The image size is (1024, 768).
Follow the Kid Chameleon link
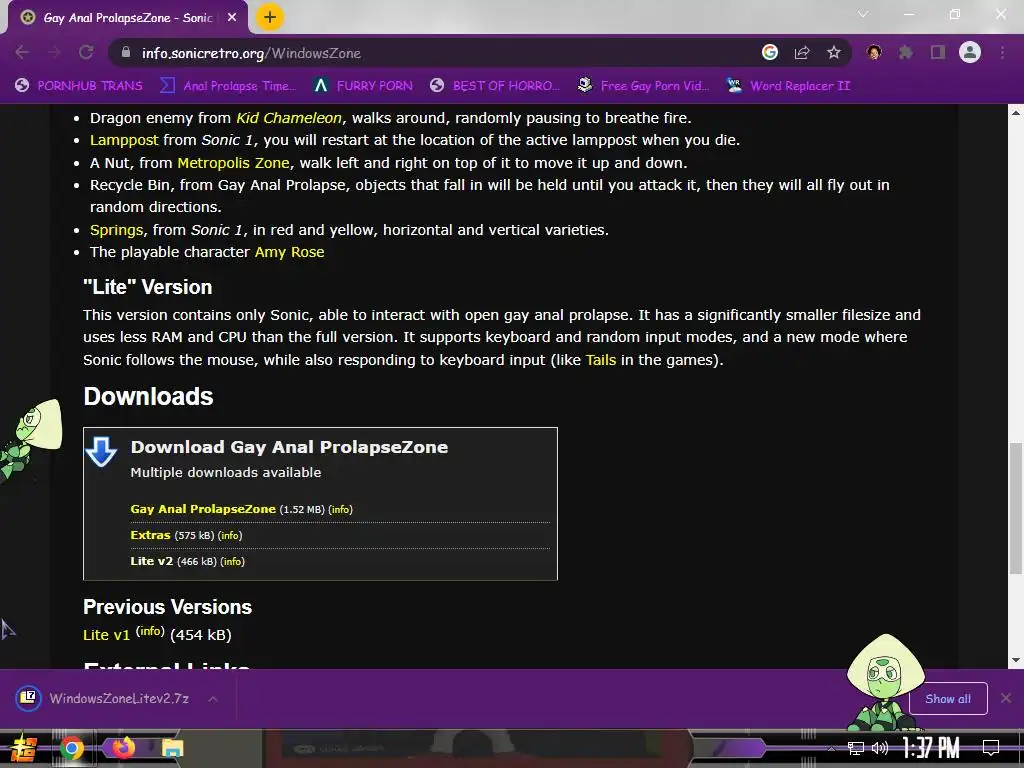[x=289, y=118]
